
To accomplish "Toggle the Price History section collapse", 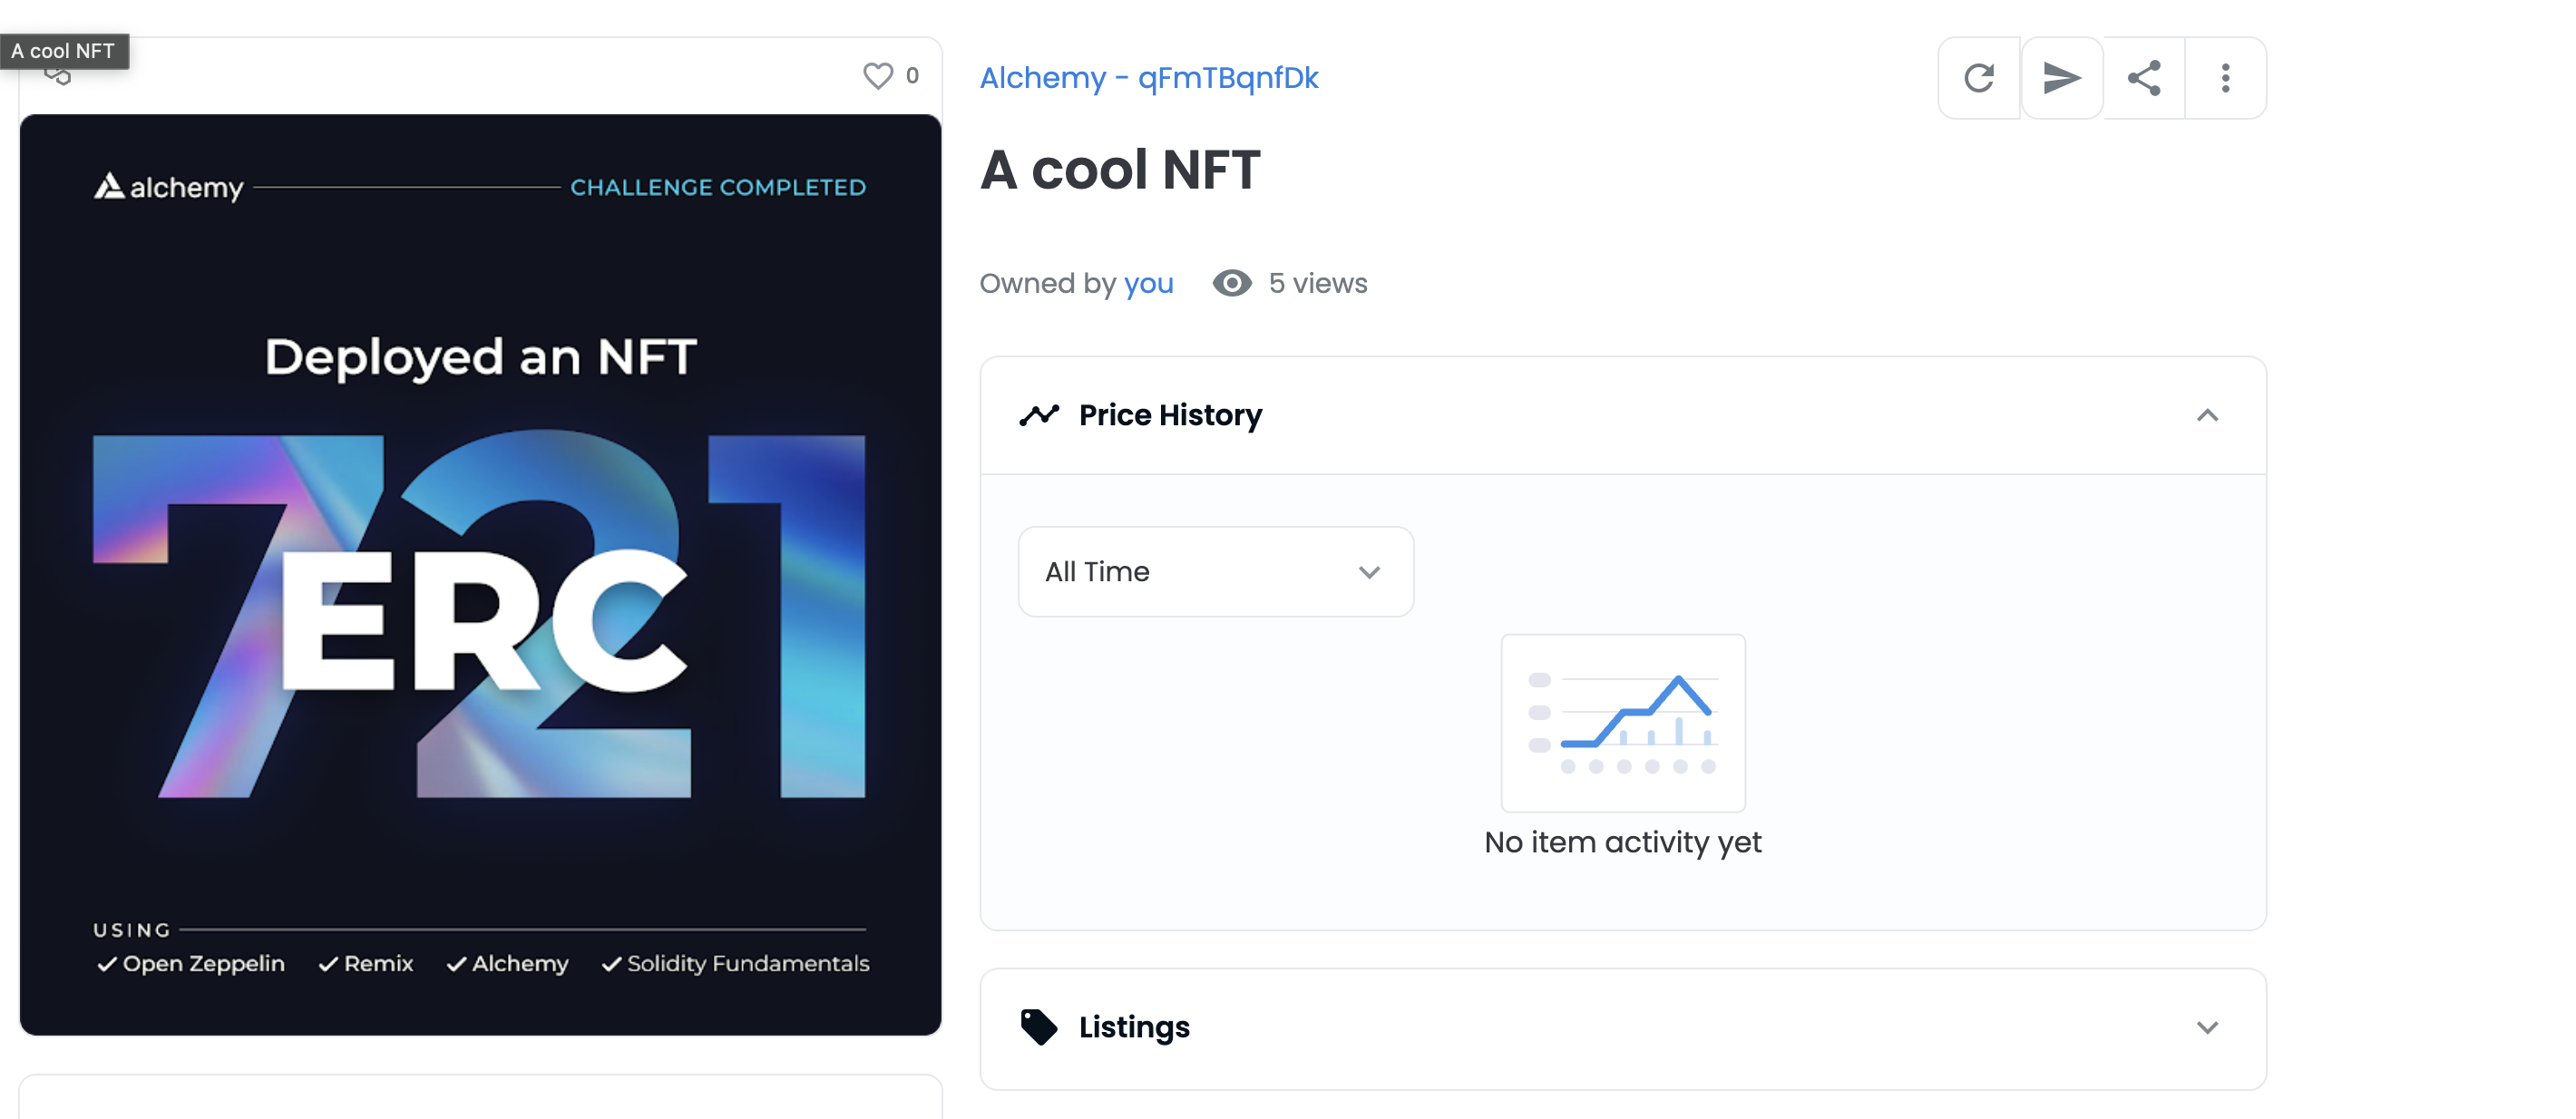I will click(x=2211, y=414).
